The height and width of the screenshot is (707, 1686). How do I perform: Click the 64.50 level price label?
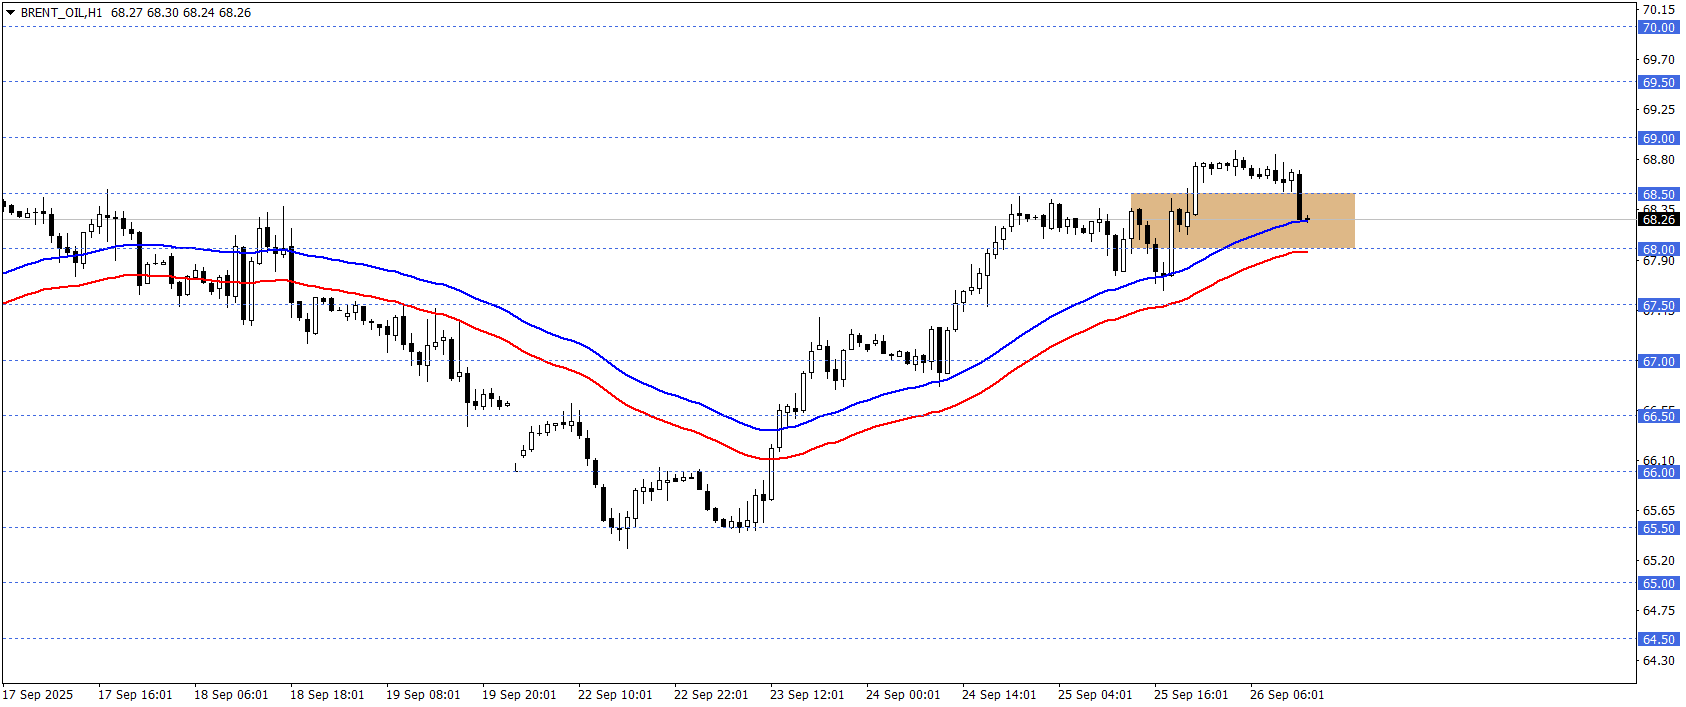coord(1658,639)
